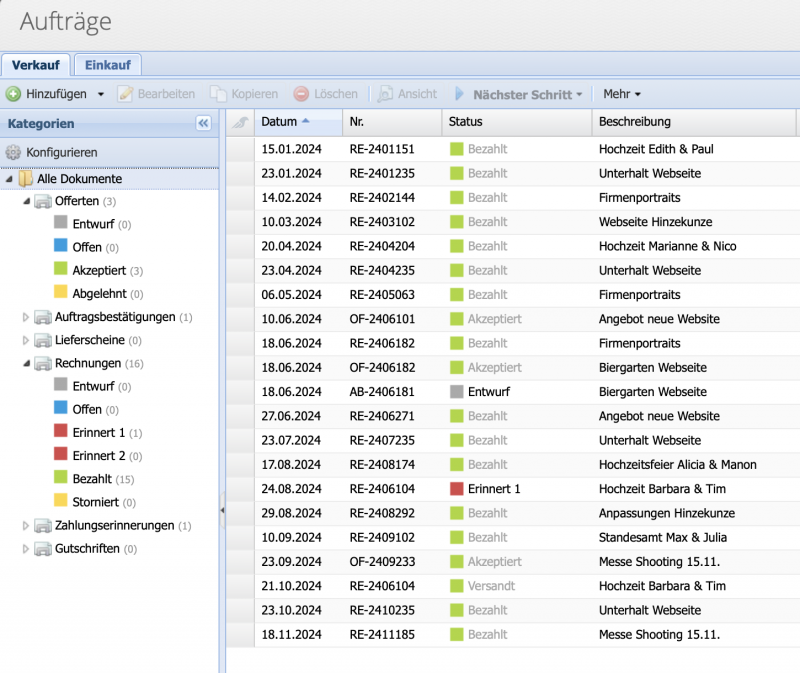Select the Verkauf tab

pyautogui.click(x=36, y=65)
